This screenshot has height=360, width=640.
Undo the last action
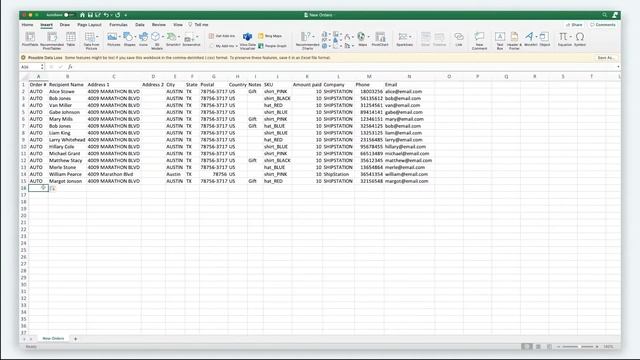106,15
